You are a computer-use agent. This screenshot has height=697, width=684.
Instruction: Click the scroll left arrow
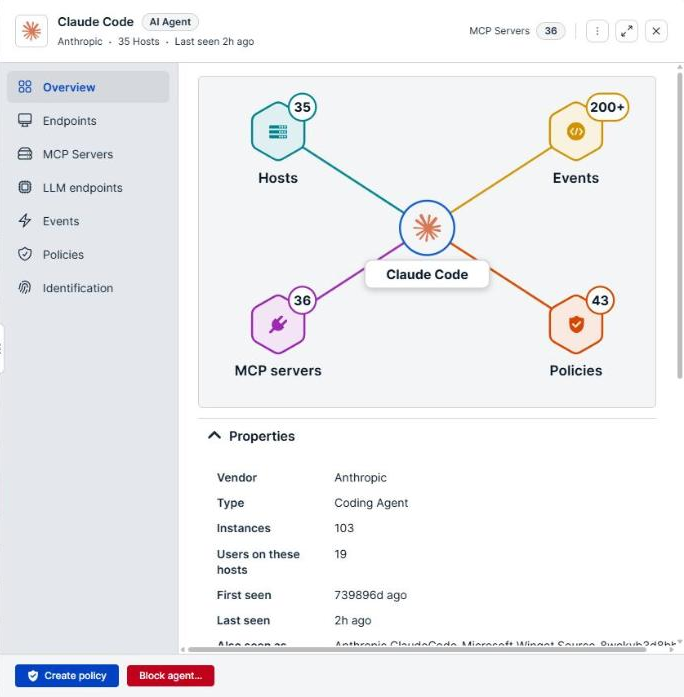(x=183, y=649)
